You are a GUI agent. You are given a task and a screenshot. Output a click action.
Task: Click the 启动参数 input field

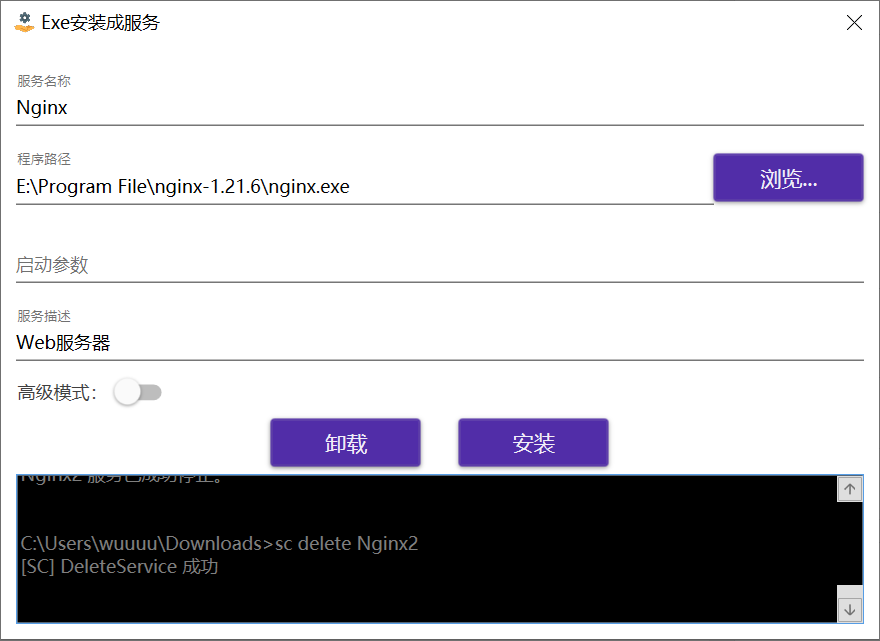point(439,265)
